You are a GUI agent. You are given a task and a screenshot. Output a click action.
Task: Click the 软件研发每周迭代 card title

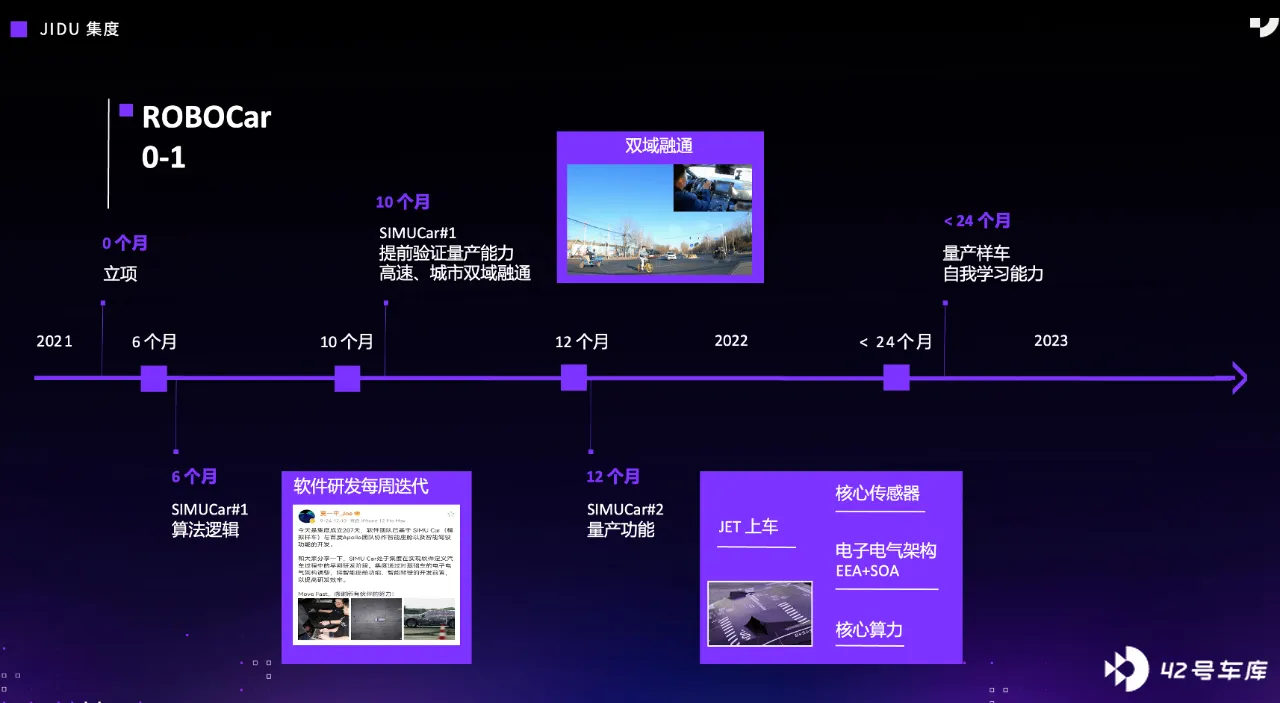click(x=361, y=486)
